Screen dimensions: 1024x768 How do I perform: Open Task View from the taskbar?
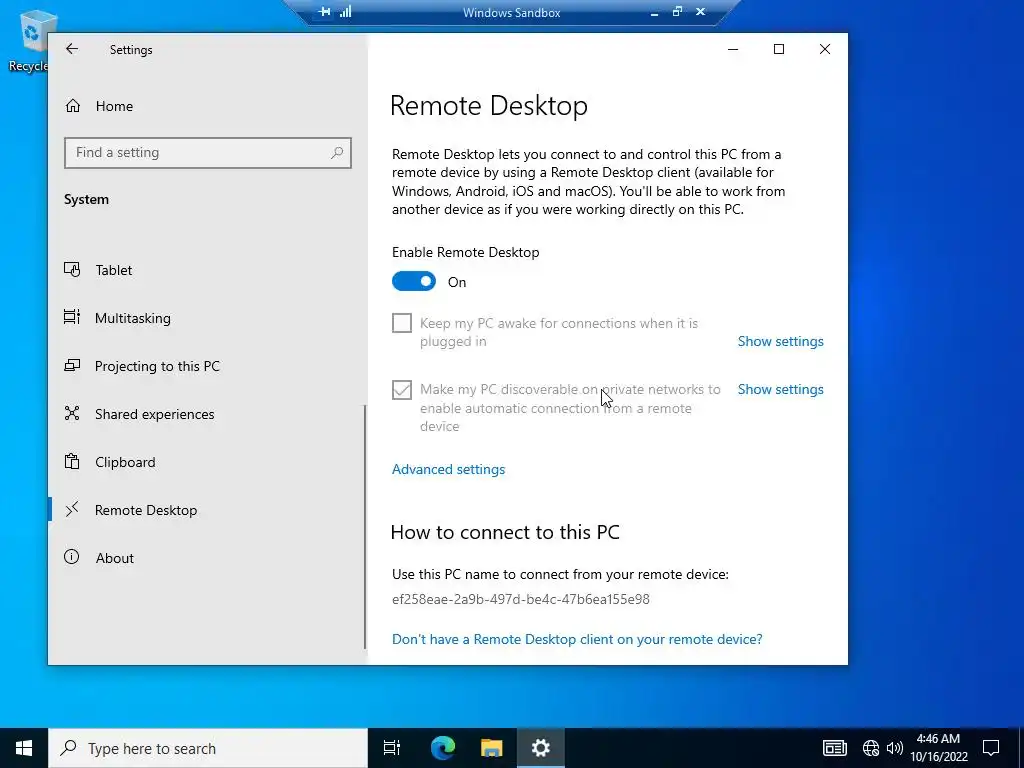coord(391,748)
